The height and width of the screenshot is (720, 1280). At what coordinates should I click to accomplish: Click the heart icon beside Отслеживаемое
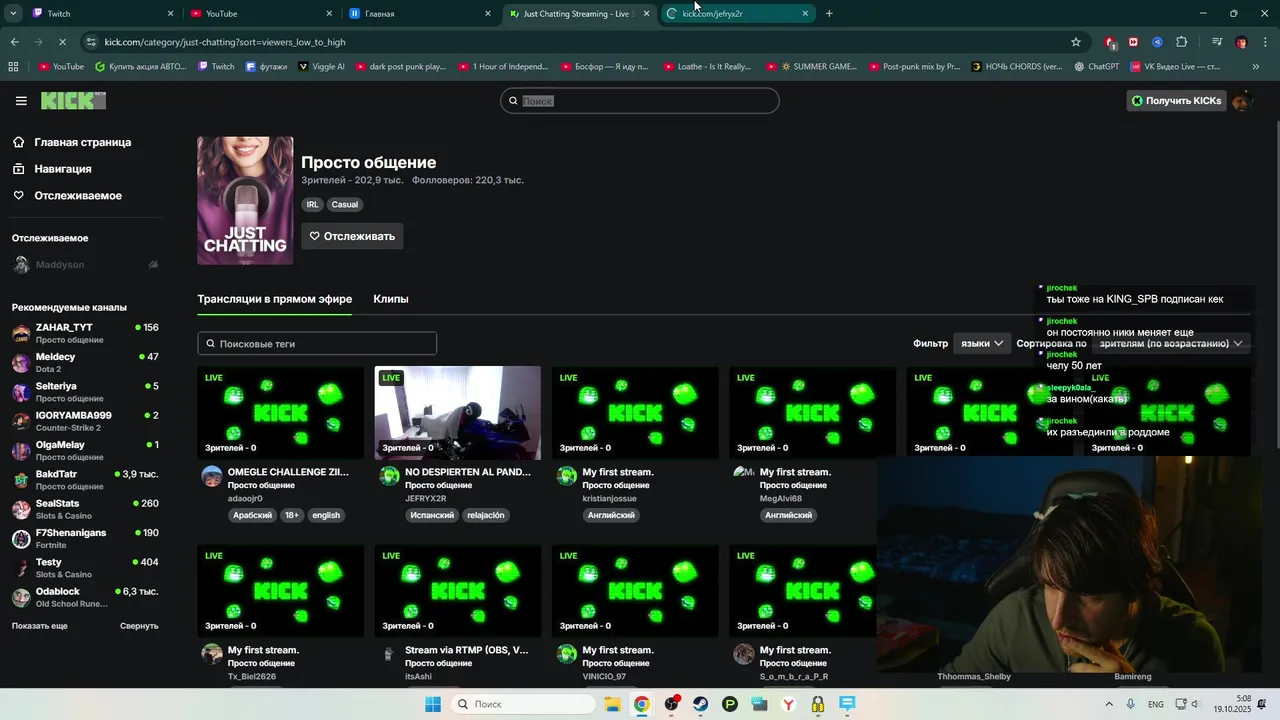coord(19,196)
